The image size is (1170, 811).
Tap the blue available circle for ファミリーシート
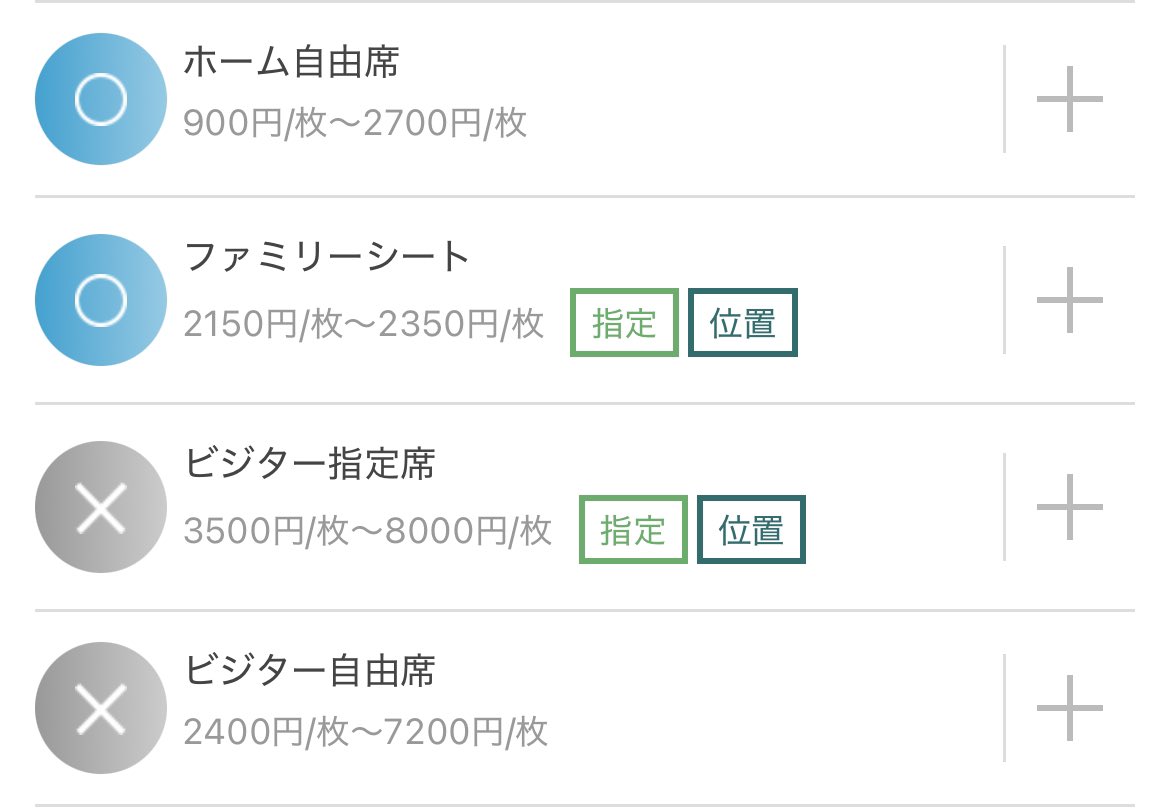click(x=100, y=300)
